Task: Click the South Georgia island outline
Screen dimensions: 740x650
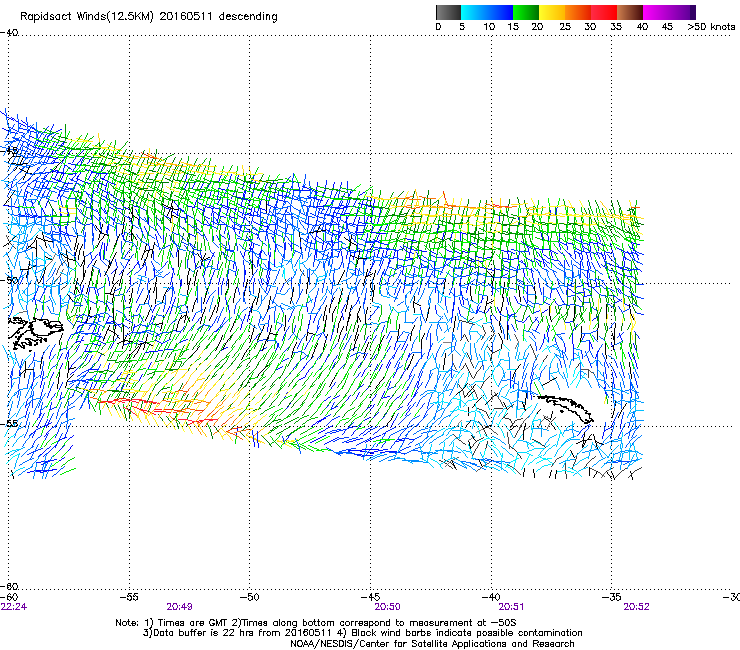Action: tap(566, 409)
